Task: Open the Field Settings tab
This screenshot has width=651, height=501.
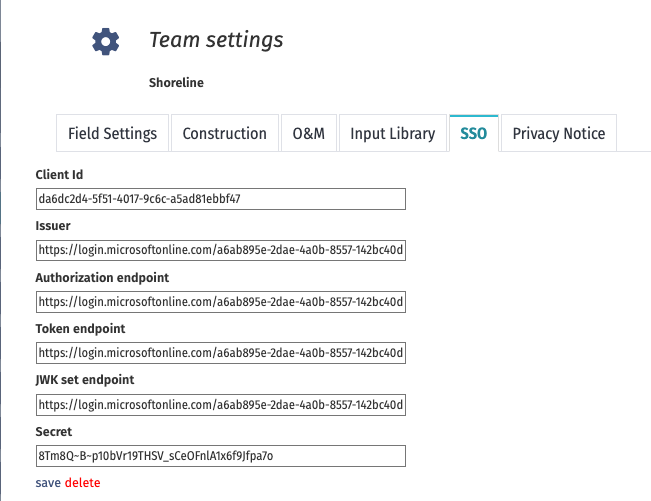Action: click(x=113, y=133)
